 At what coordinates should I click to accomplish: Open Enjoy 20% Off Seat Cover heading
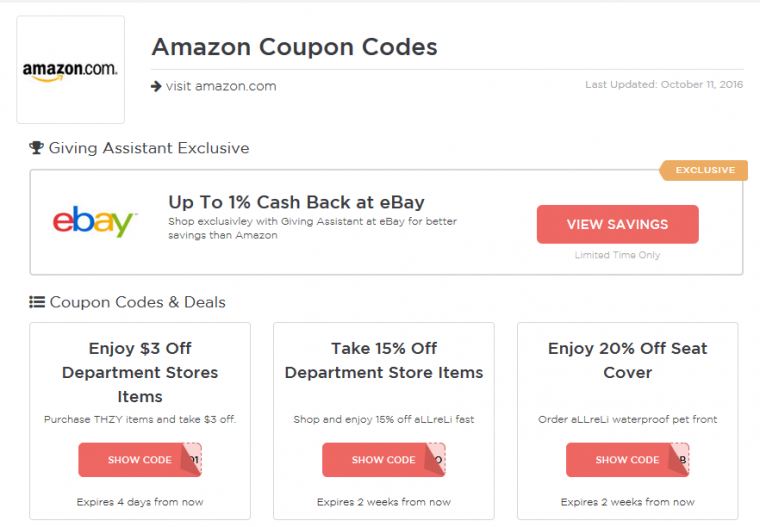628,360
